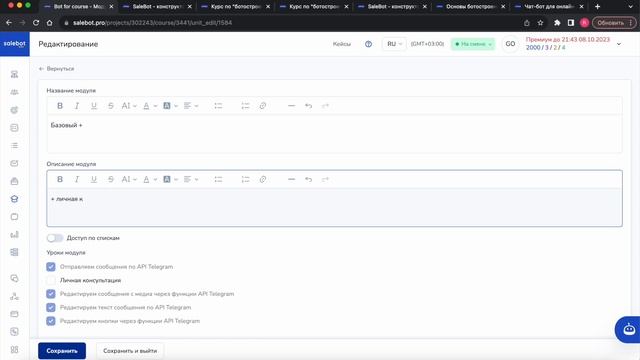This screenshot has width=640, height=360.
Task: Toggle Strikethrough in module name toolbar
Action: point(111,106)
